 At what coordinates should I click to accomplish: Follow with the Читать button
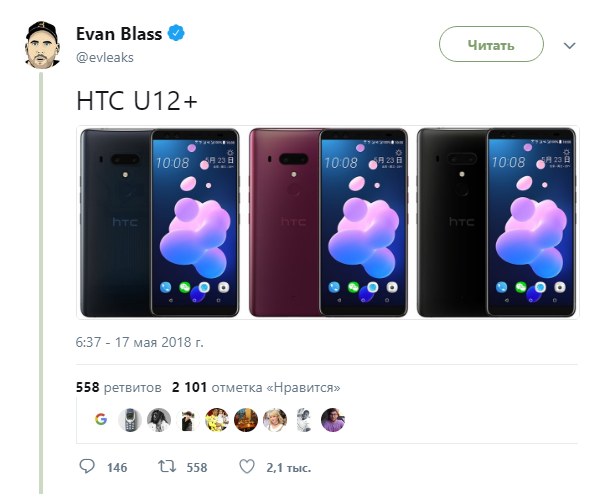pos(491,44)
